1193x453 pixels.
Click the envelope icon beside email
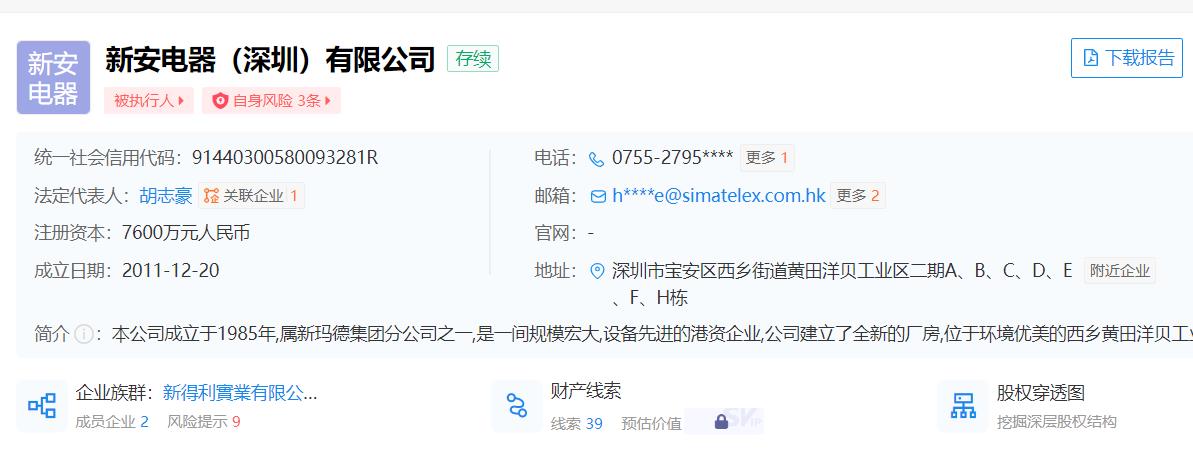pyautogui.click(x=598, y=196)
